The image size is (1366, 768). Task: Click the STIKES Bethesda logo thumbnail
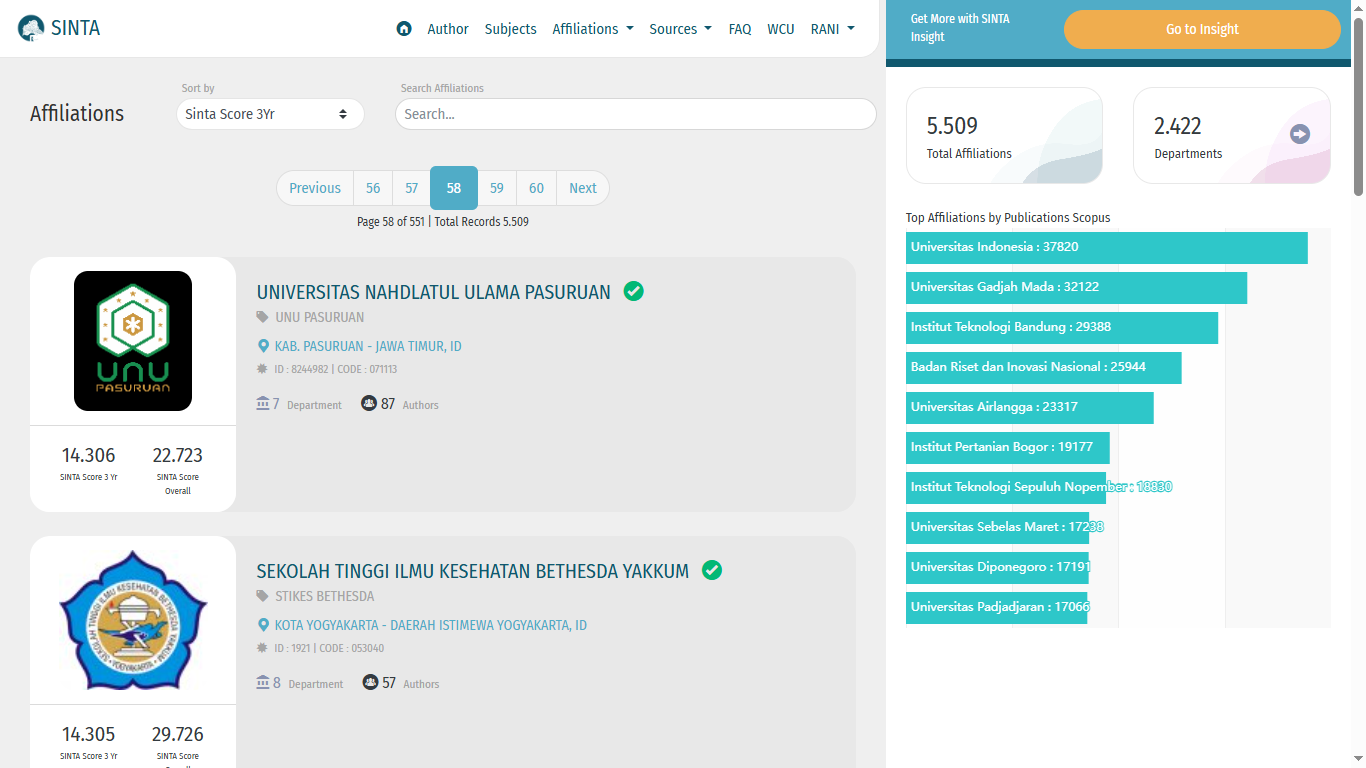pos(133,620)
